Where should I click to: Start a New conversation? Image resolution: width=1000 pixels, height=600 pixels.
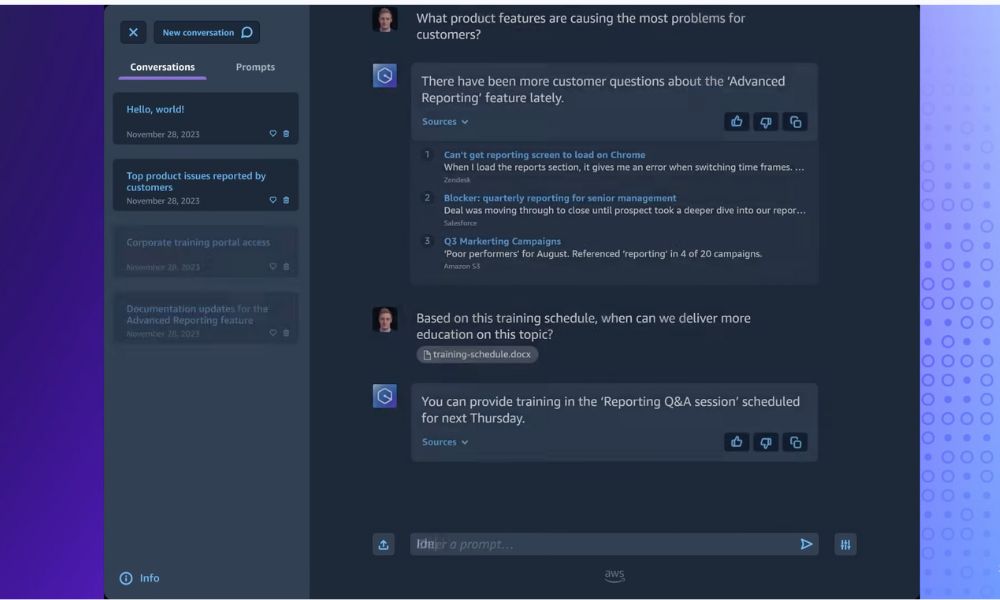(x=207, y=32)
